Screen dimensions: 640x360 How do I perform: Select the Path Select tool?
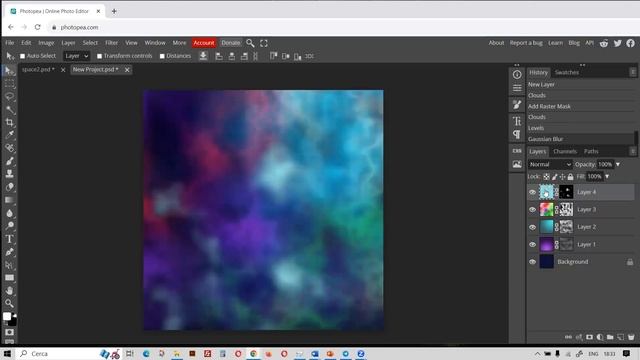click(x=9, y=265)
